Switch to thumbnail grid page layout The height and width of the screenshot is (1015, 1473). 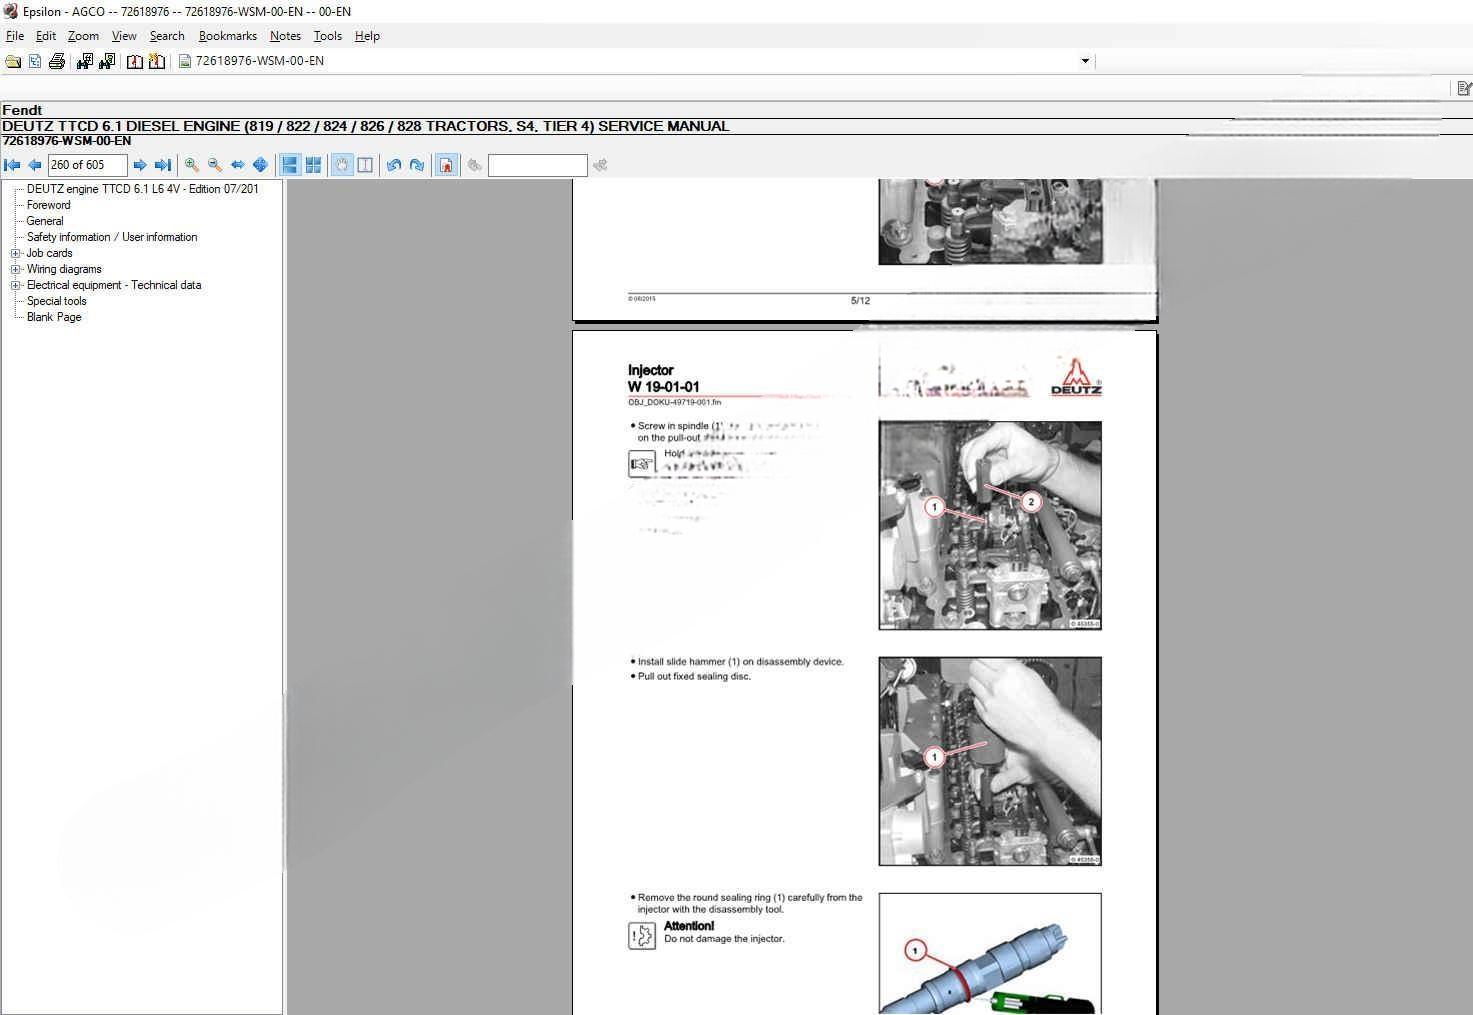point(313,165)
